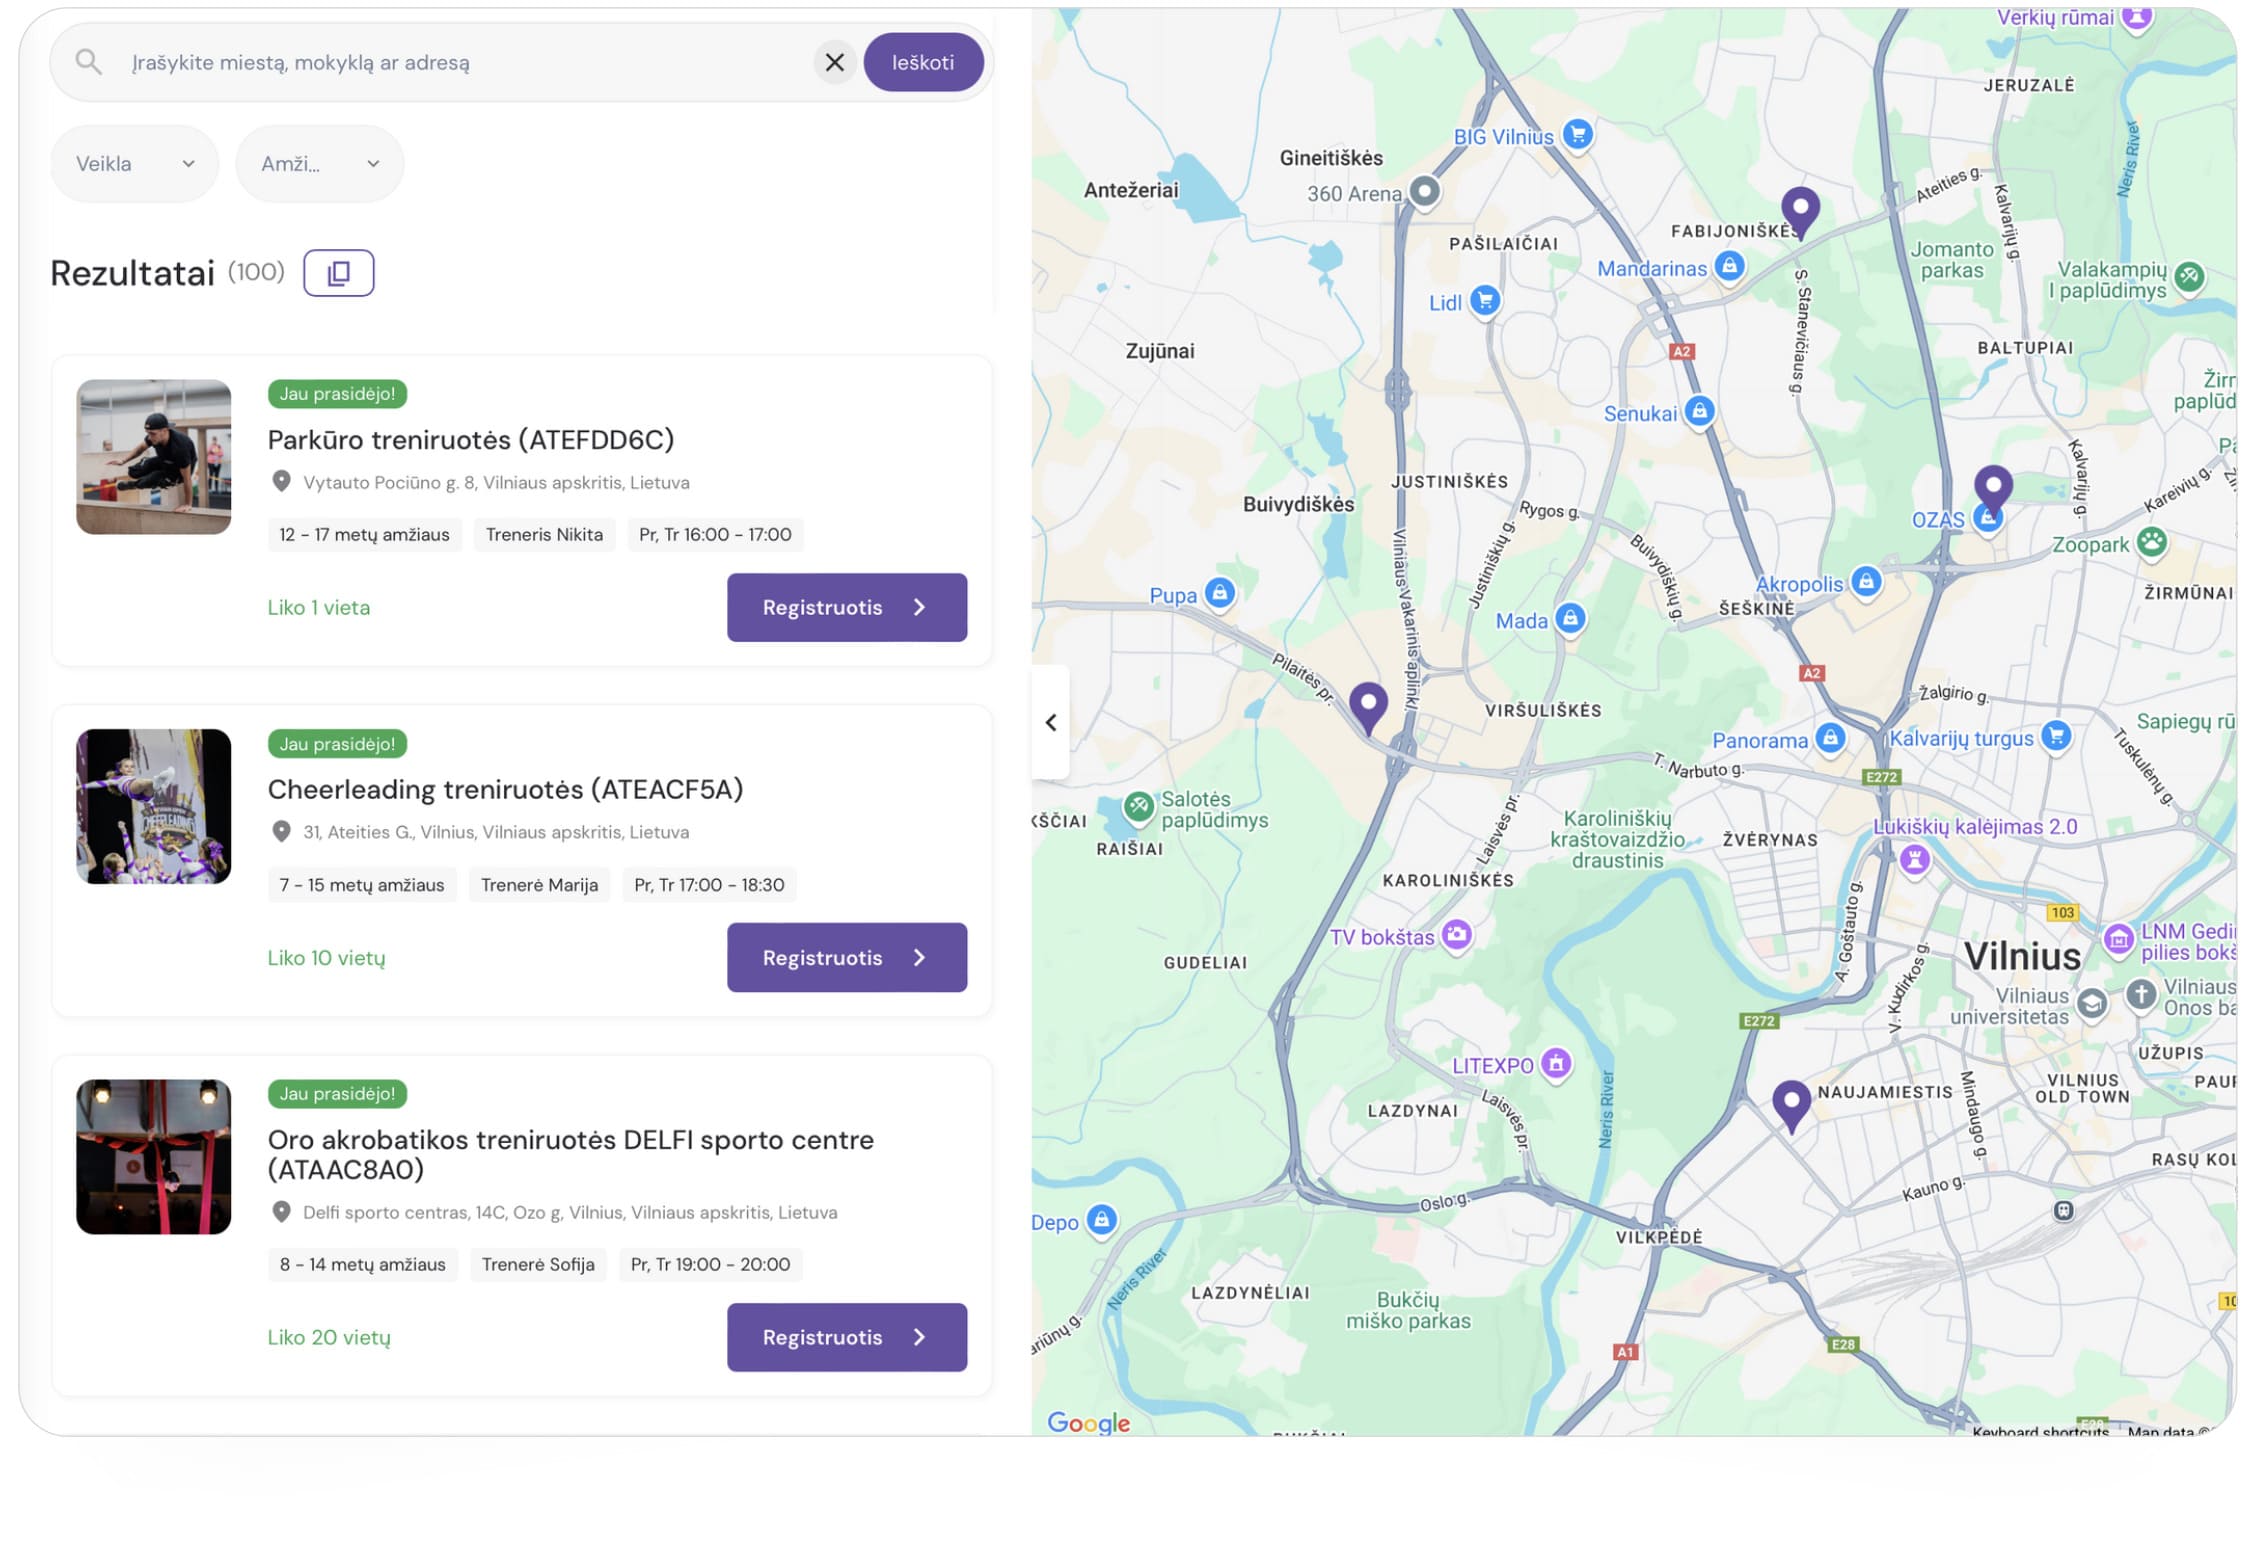The image size is (2254, 1542).
Task: Click the Akropolis shopping icon on map
Action: 1866,582
